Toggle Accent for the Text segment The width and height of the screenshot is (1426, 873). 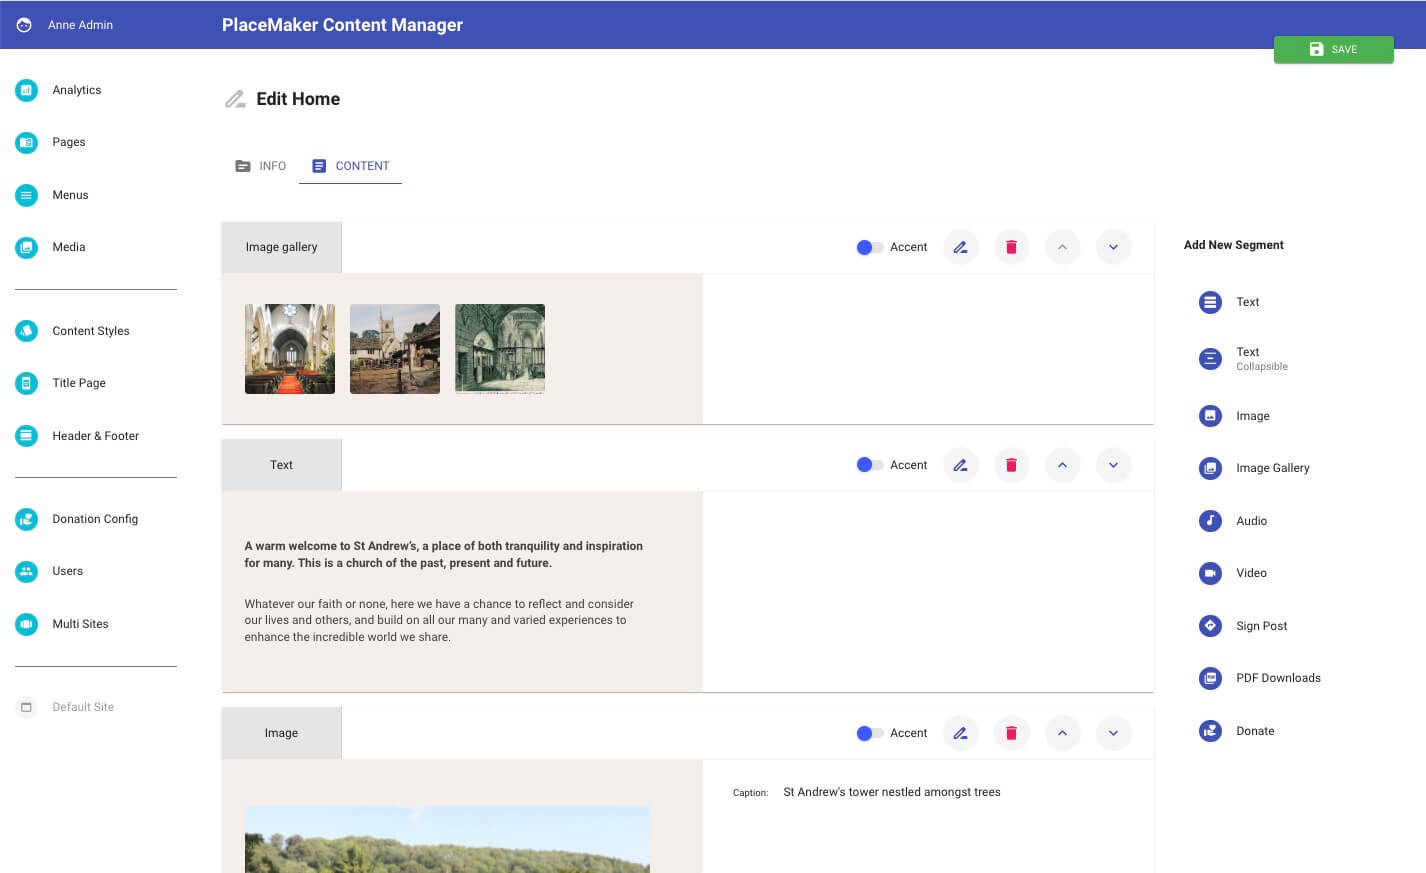coord(869,465)
